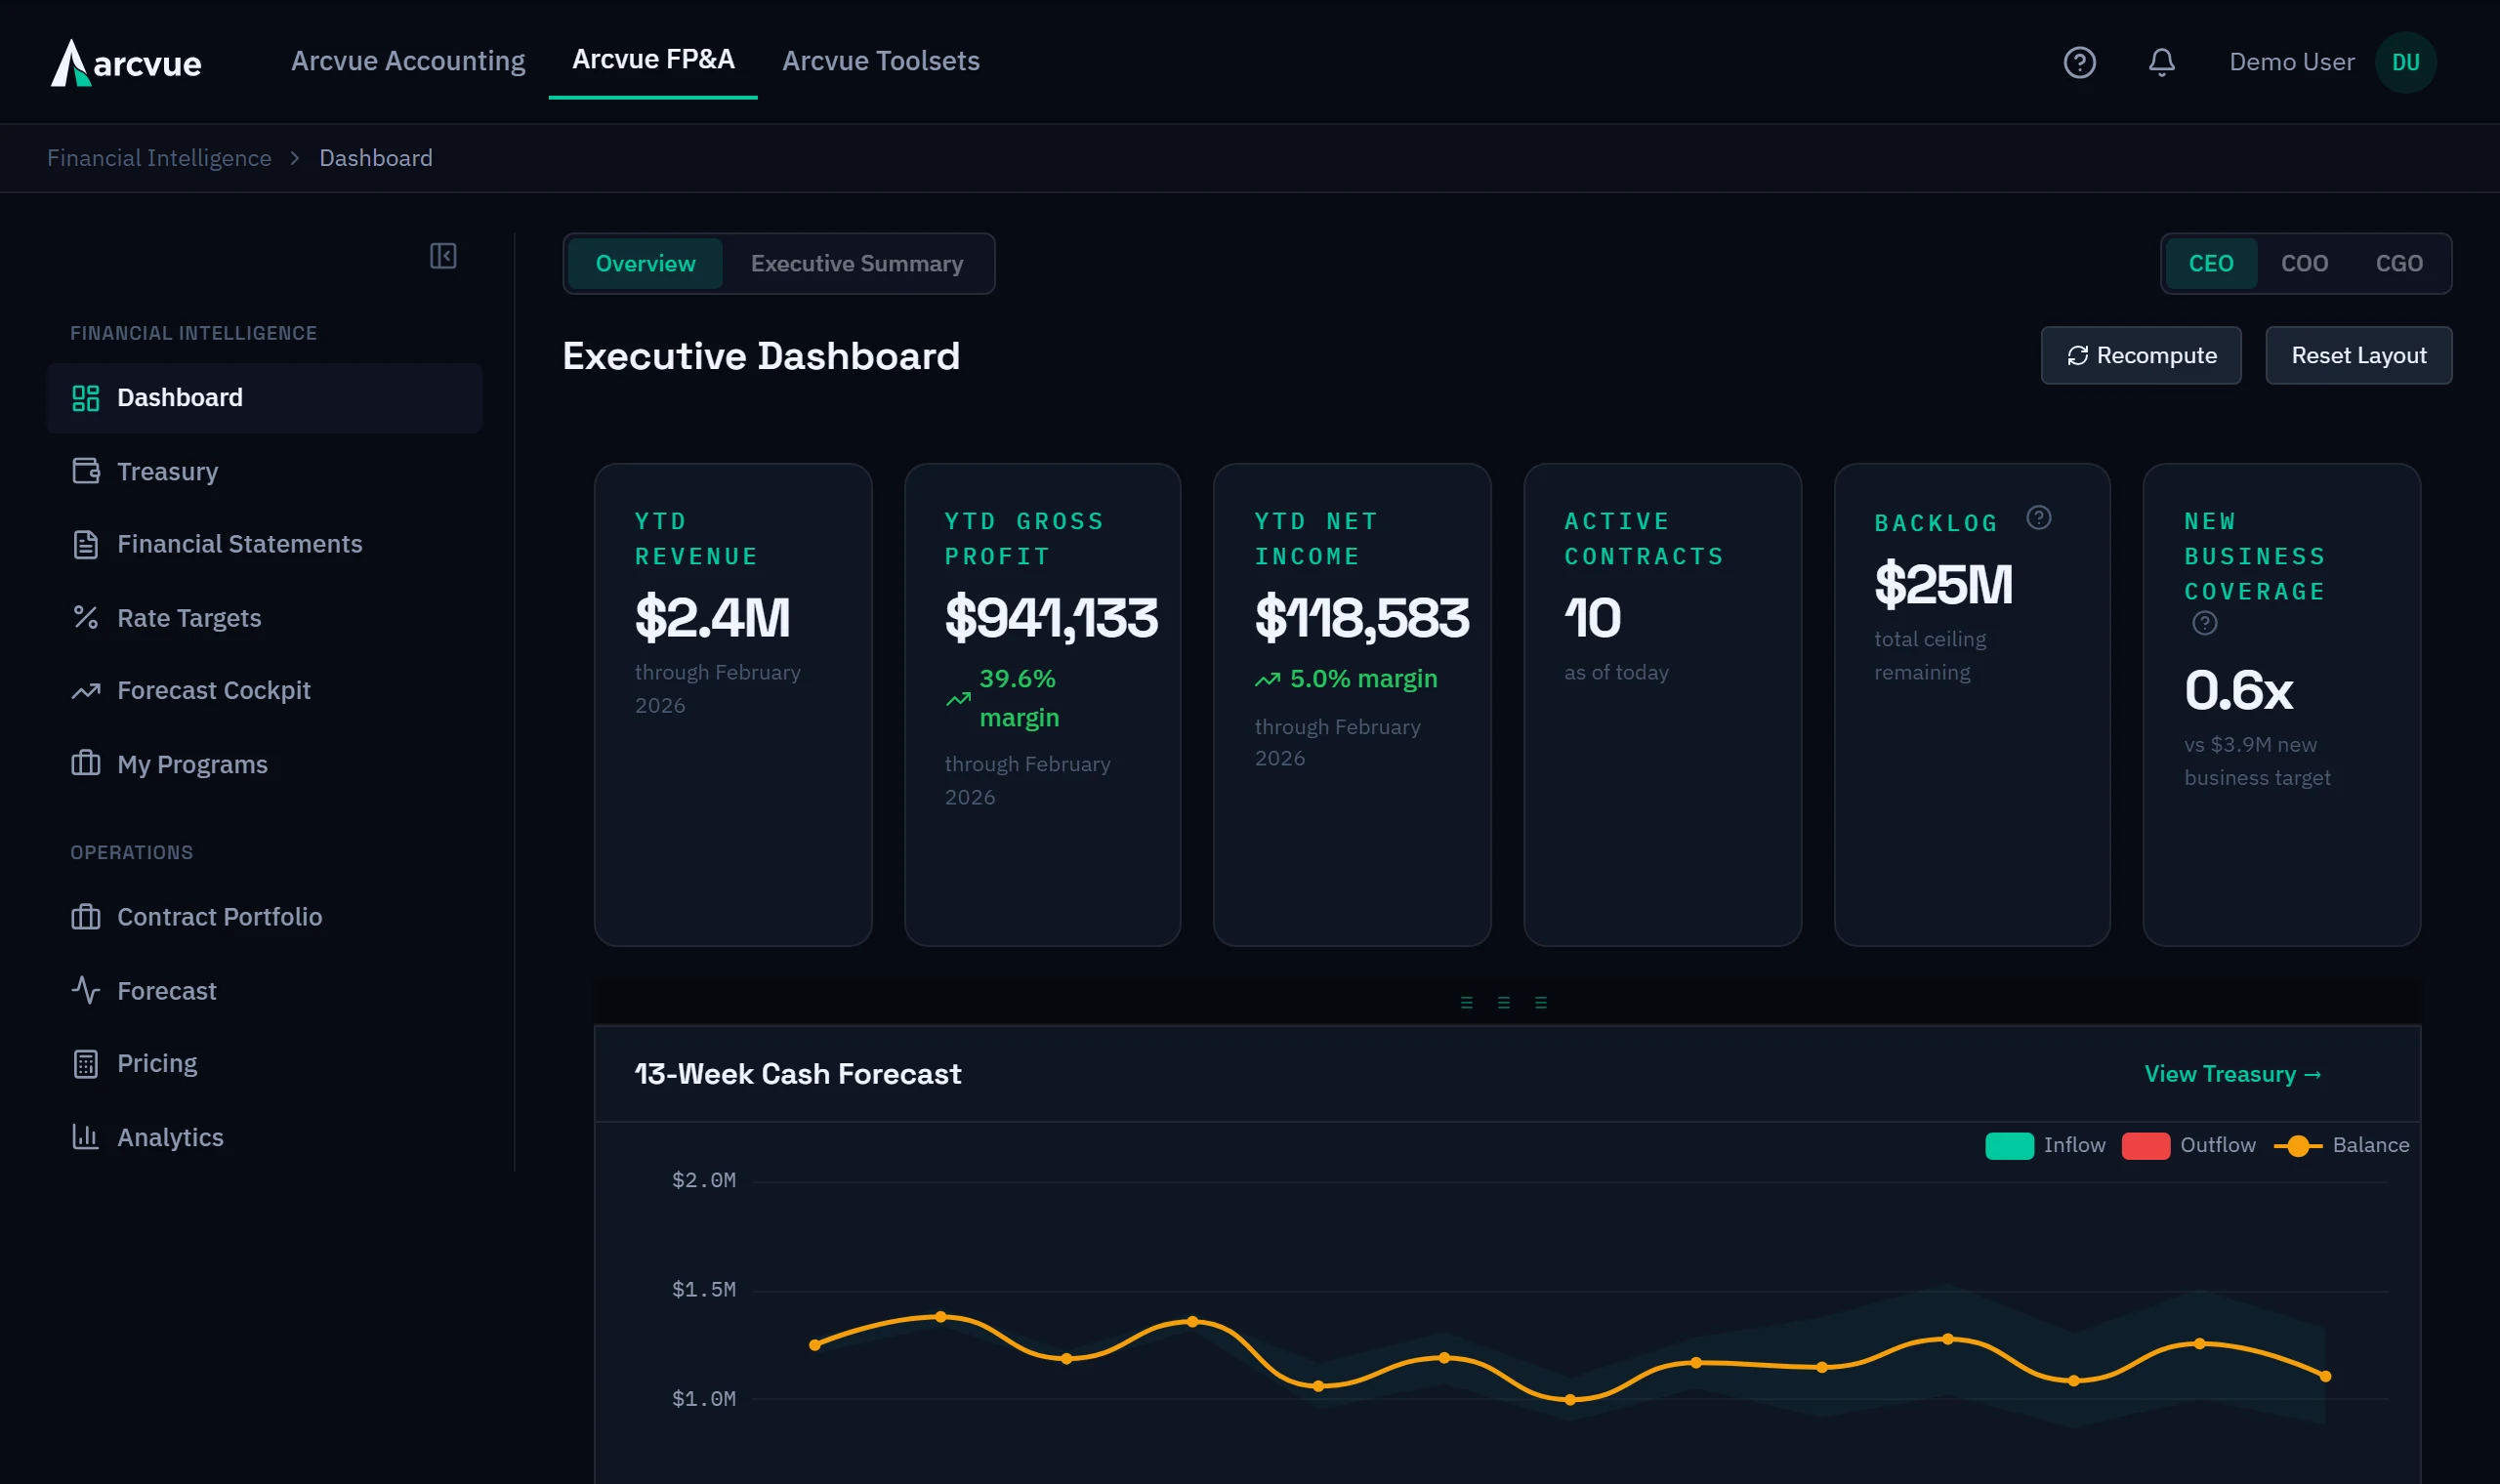
Task: Select the Overview tab
Action: coord(645,264)
